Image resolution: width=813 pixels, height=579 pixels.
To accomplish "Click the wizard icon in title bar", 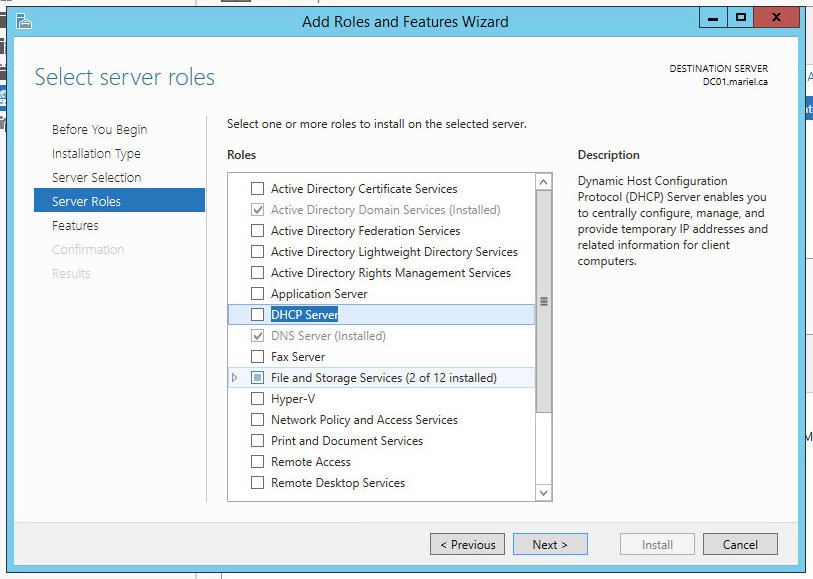I will (24, 21).
